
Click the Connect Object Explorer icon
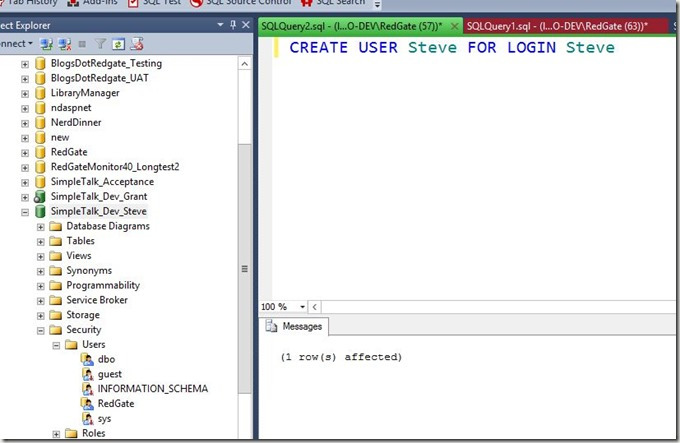coord(46,44)
